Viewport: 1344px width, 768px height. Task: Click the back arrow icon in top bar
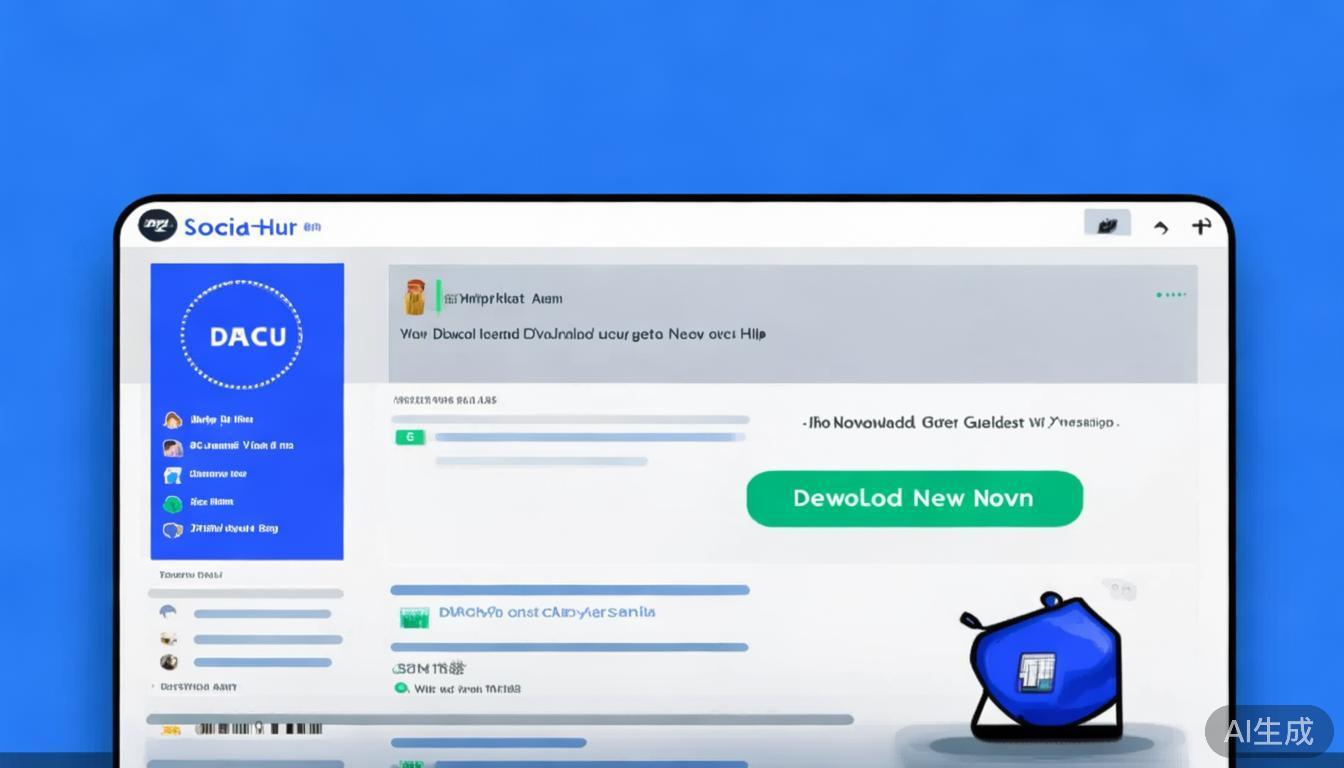click(x=1161, y=227)
